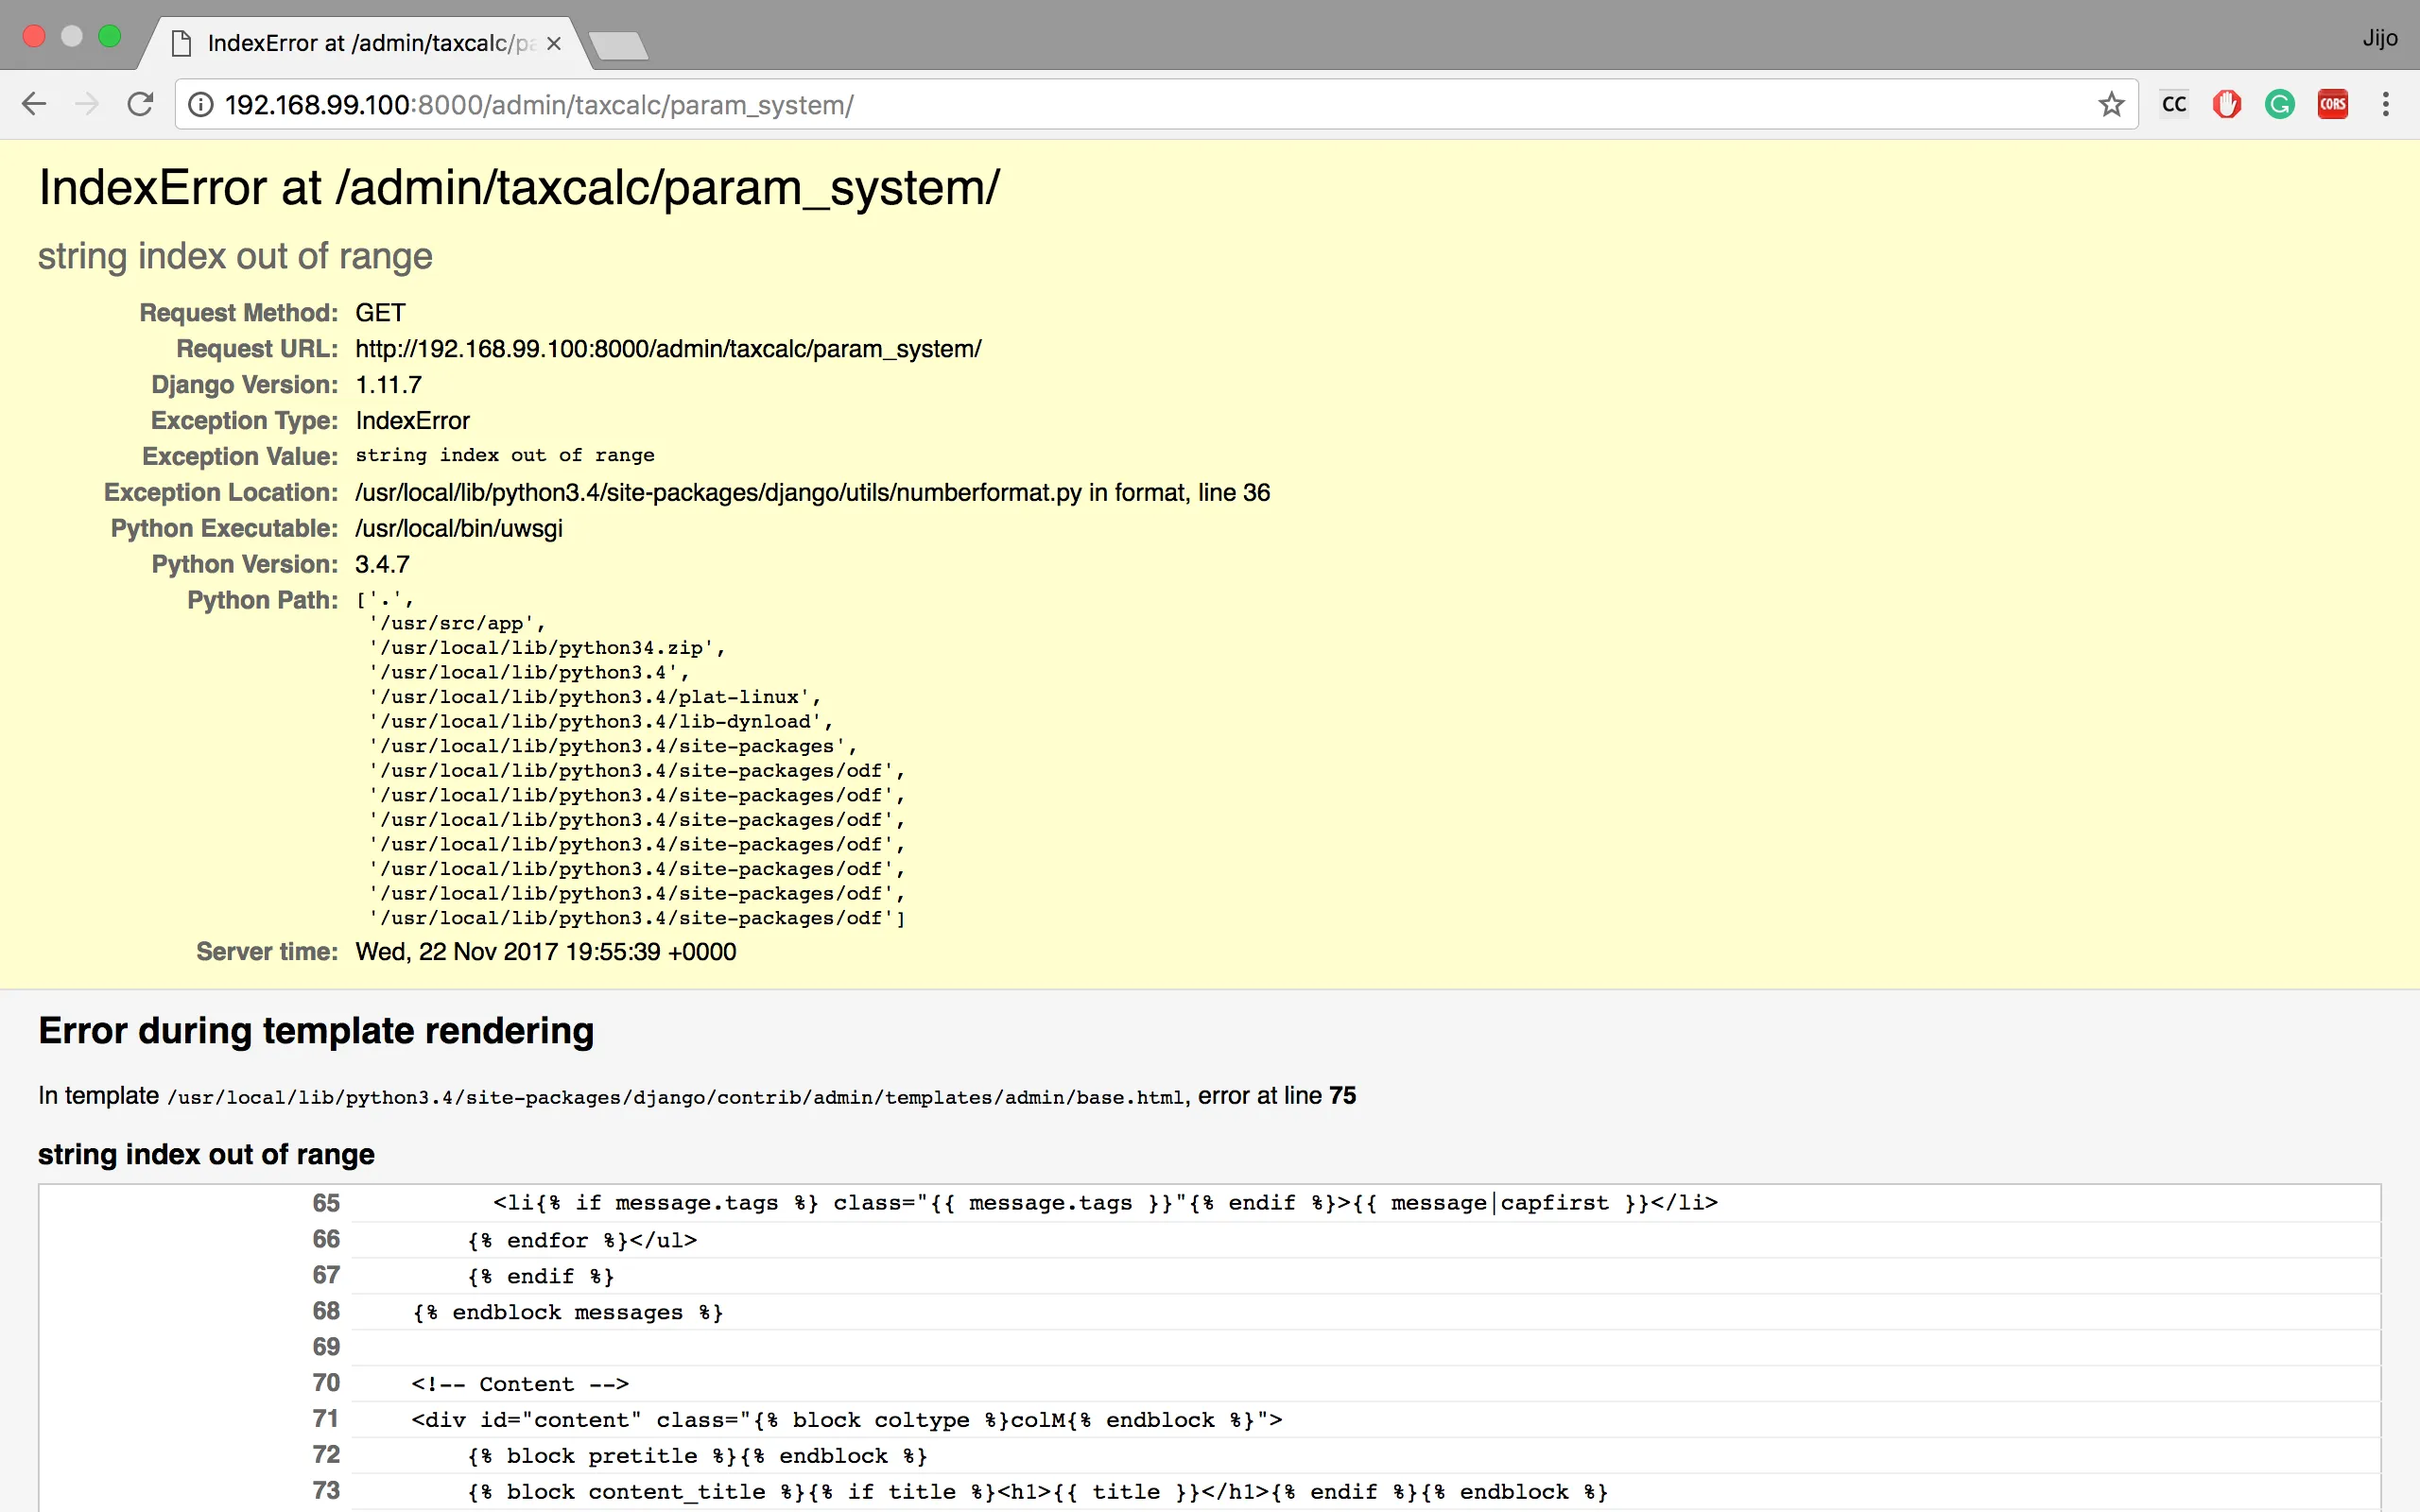
Task: Click the browser forward arrow
Action: click(87, 104)
